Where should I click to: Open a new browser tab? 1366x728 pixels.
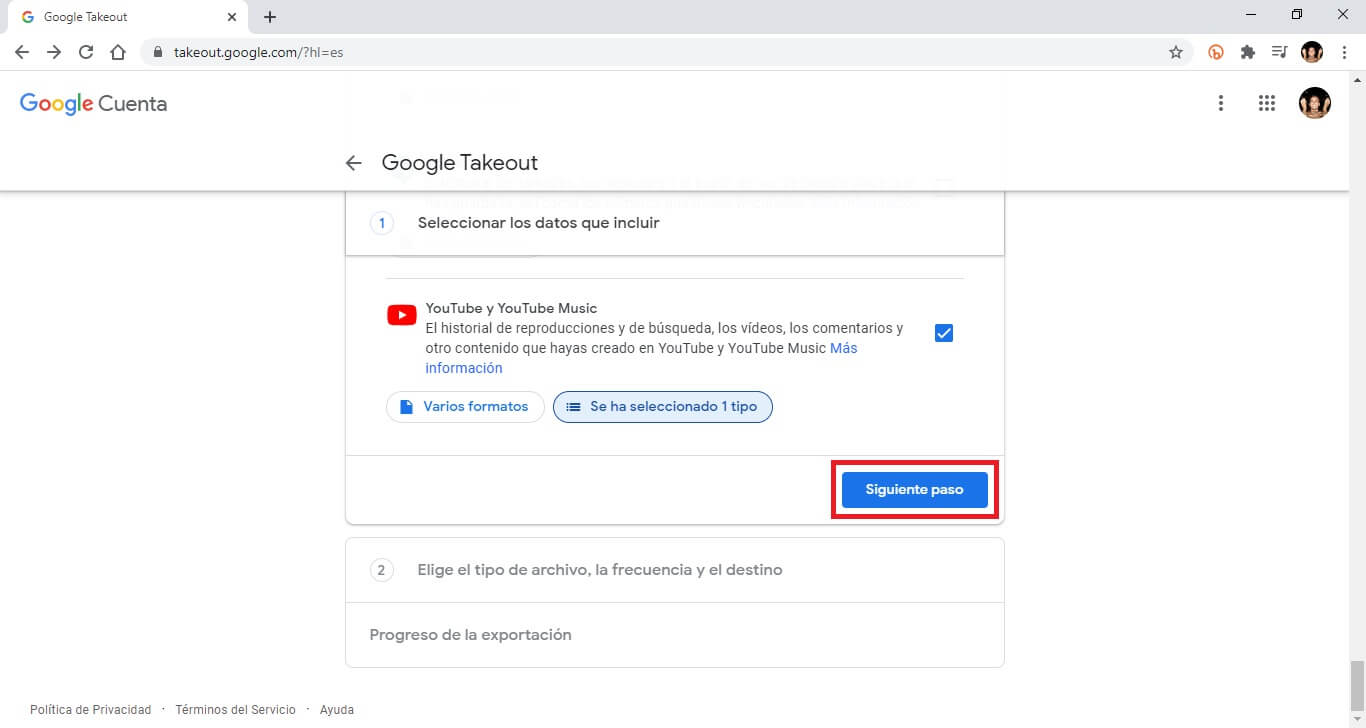(x=270, y=17)
